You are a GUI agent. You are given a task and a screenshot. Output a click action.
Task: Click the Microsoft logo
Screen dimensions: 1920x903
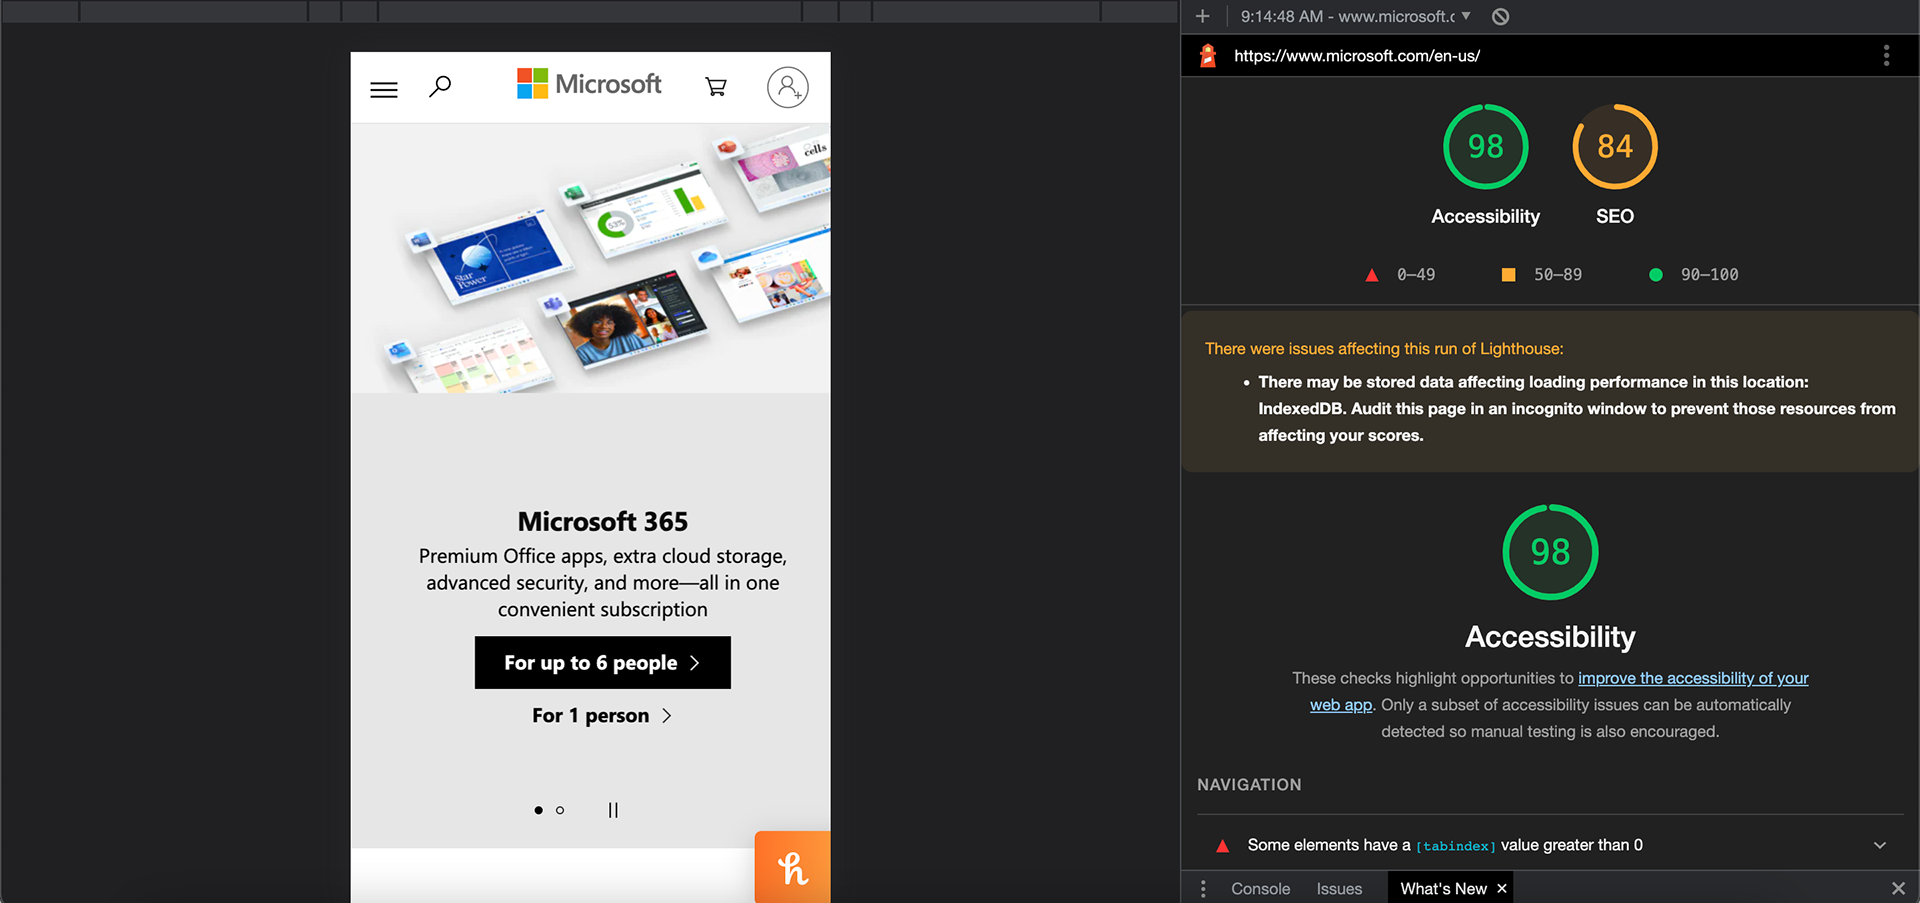click(x=589, y=84)
